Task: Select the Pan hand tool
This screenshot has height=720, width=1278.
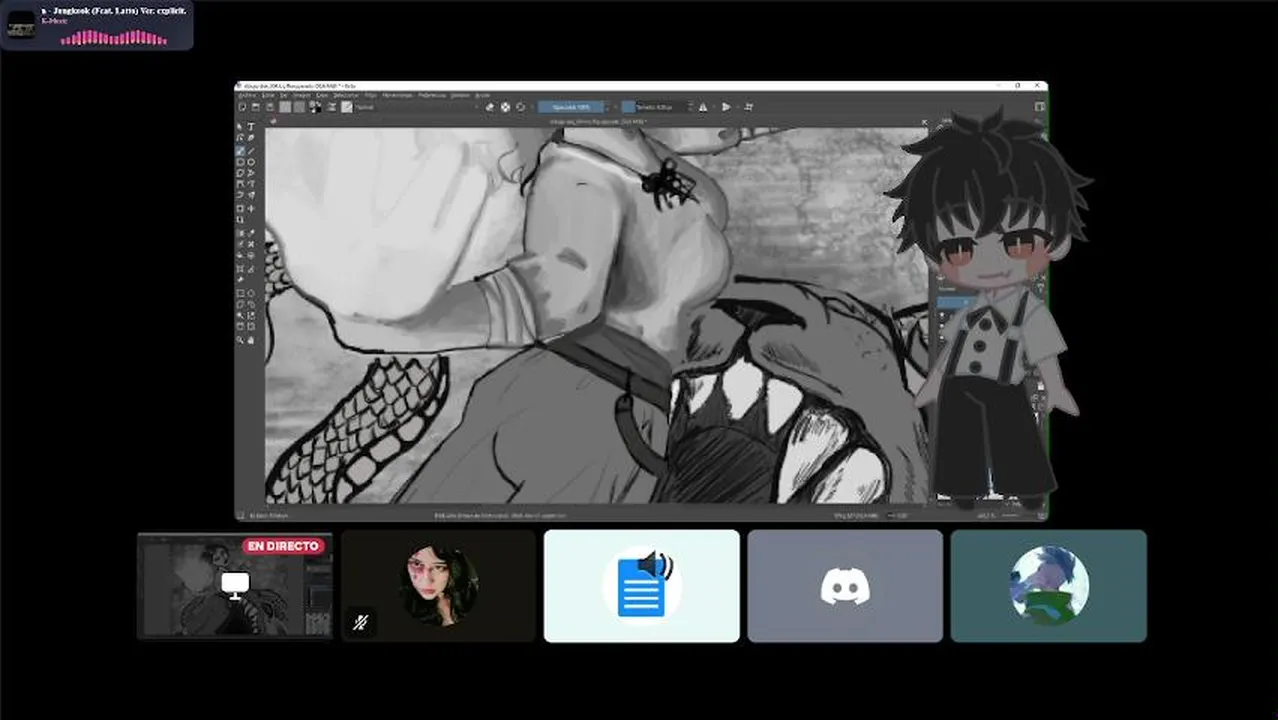Action: click(x=251, y=340)
